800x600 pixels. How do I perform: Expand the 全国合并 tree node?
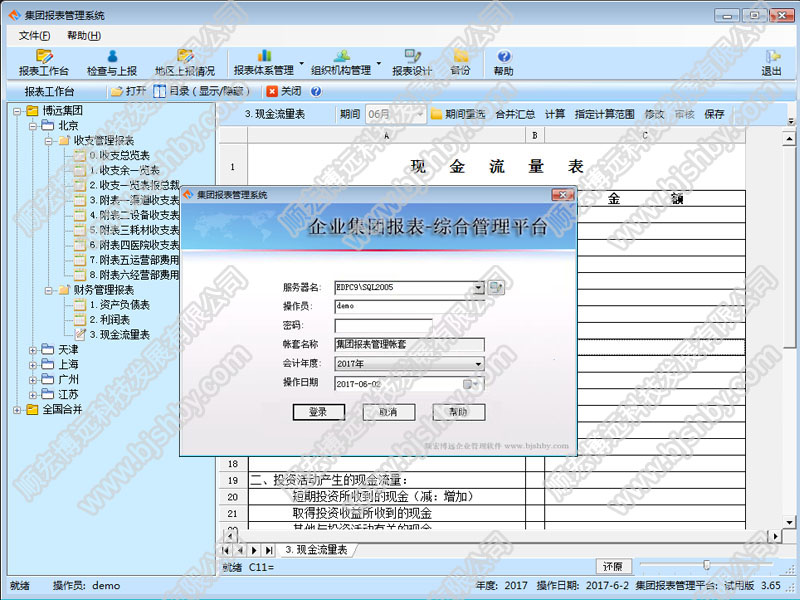[x=17, y=409]
